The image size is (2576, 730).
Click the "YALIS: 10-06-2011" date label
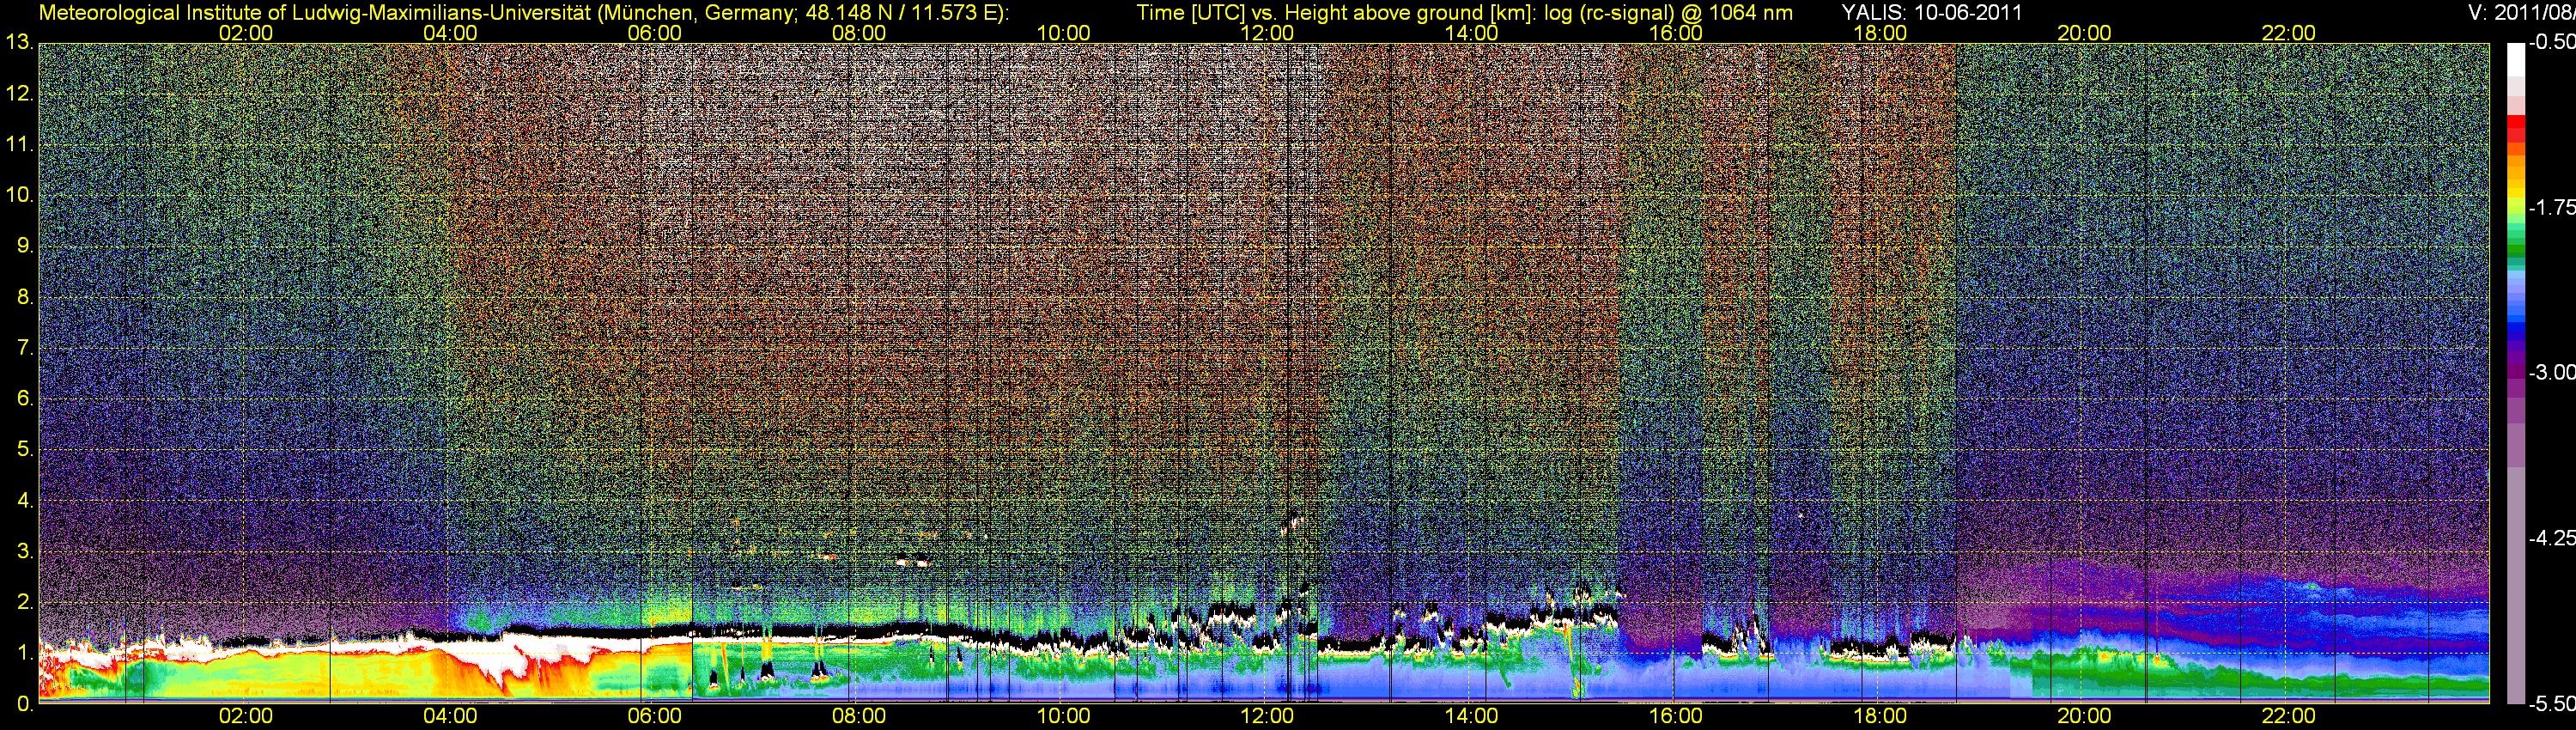[x=1932, y=12]
